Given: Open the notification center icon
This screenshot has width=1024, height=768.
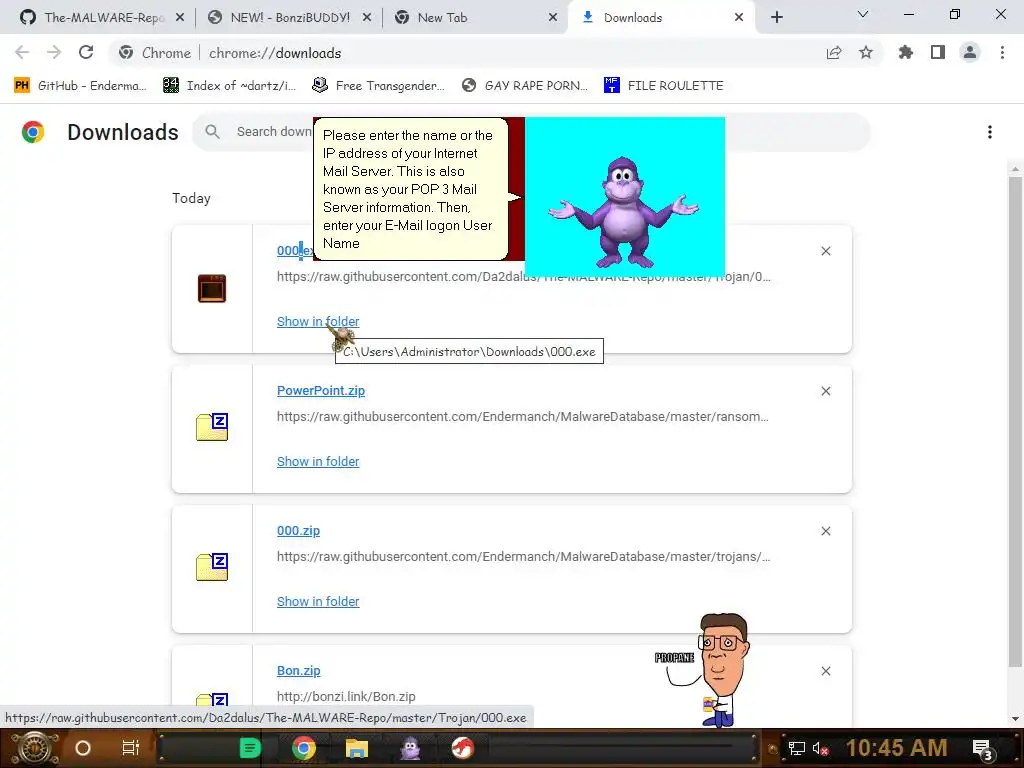Looking at the screenshot, I should (x=984, y=750).
